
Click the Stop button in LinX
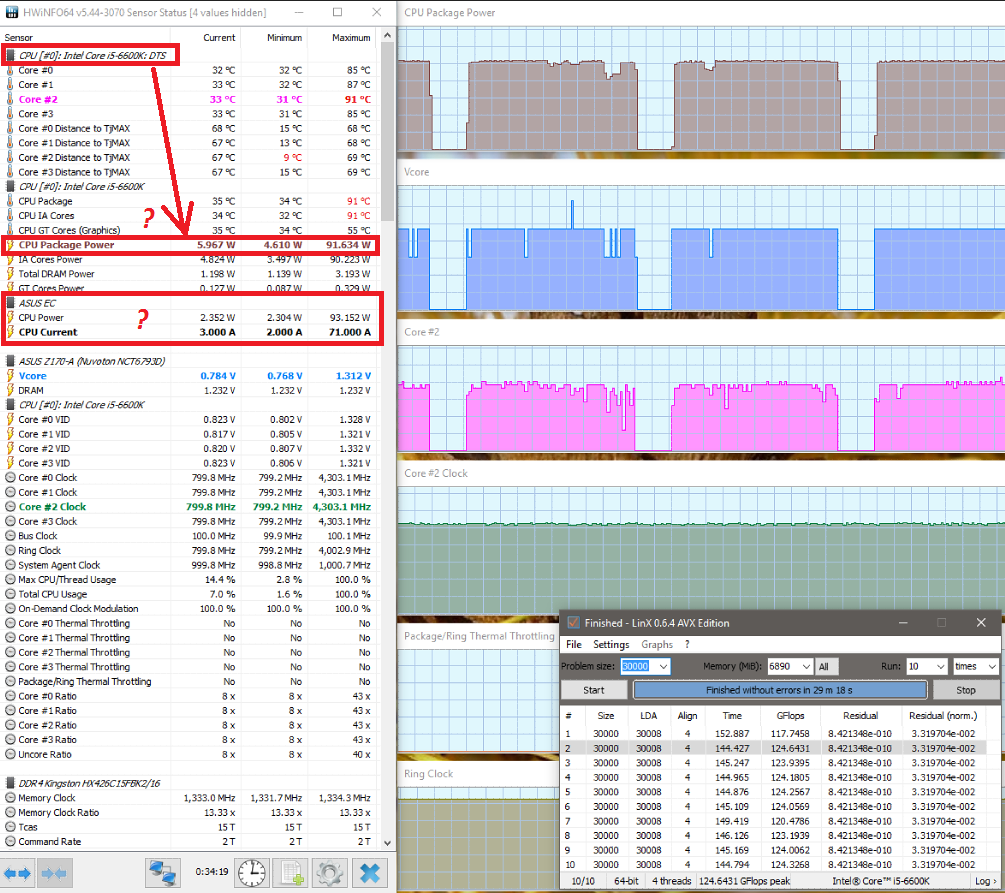click(x=965, y=690)
